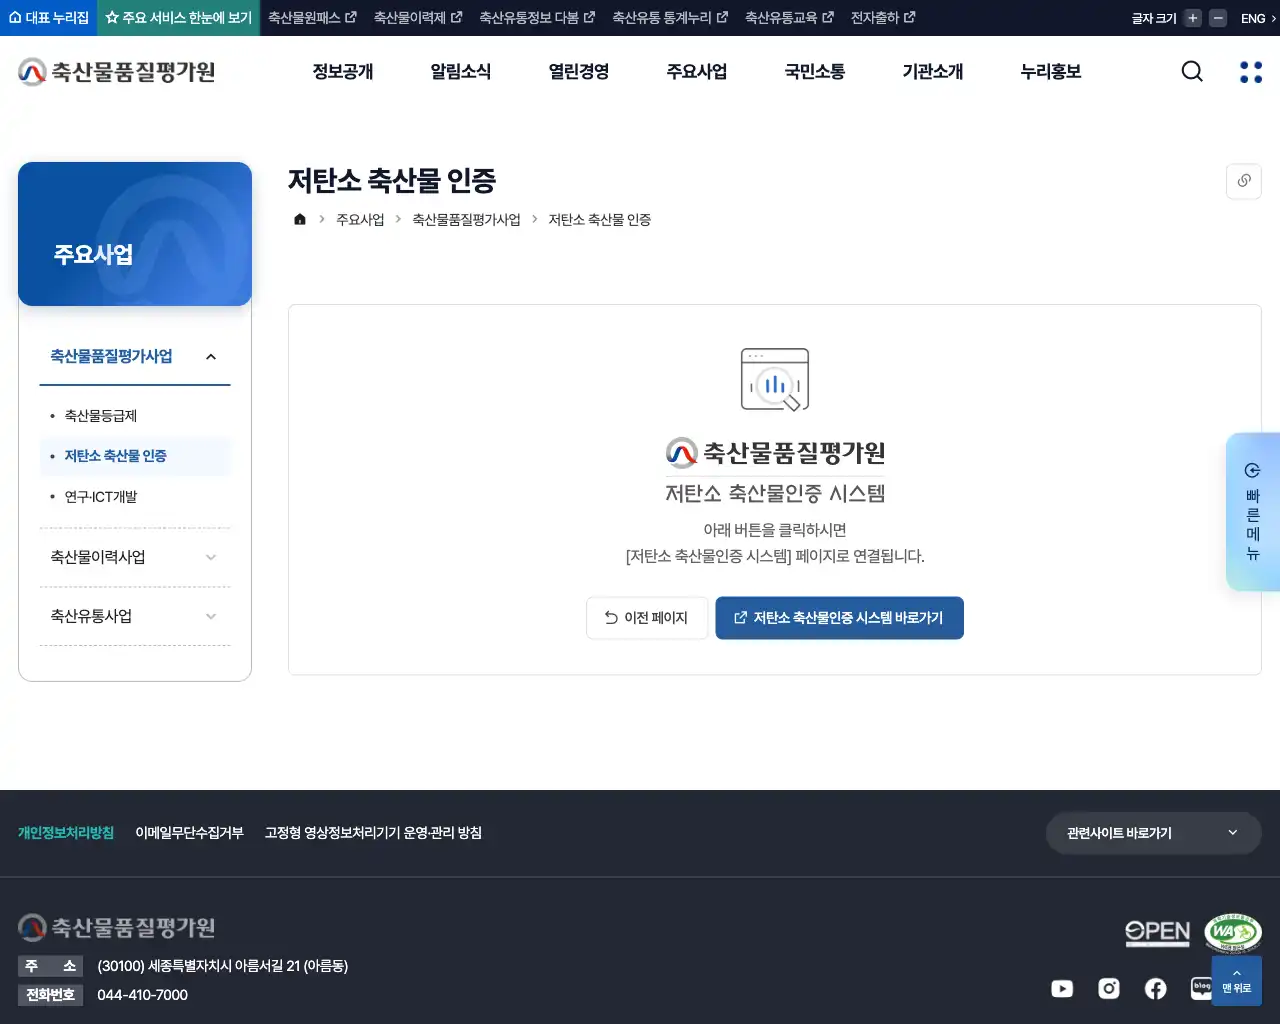The height and width of the screenshot is (1024, 1280).
Task: Open 축산물원패스 external link
Action: coord(312,18)
